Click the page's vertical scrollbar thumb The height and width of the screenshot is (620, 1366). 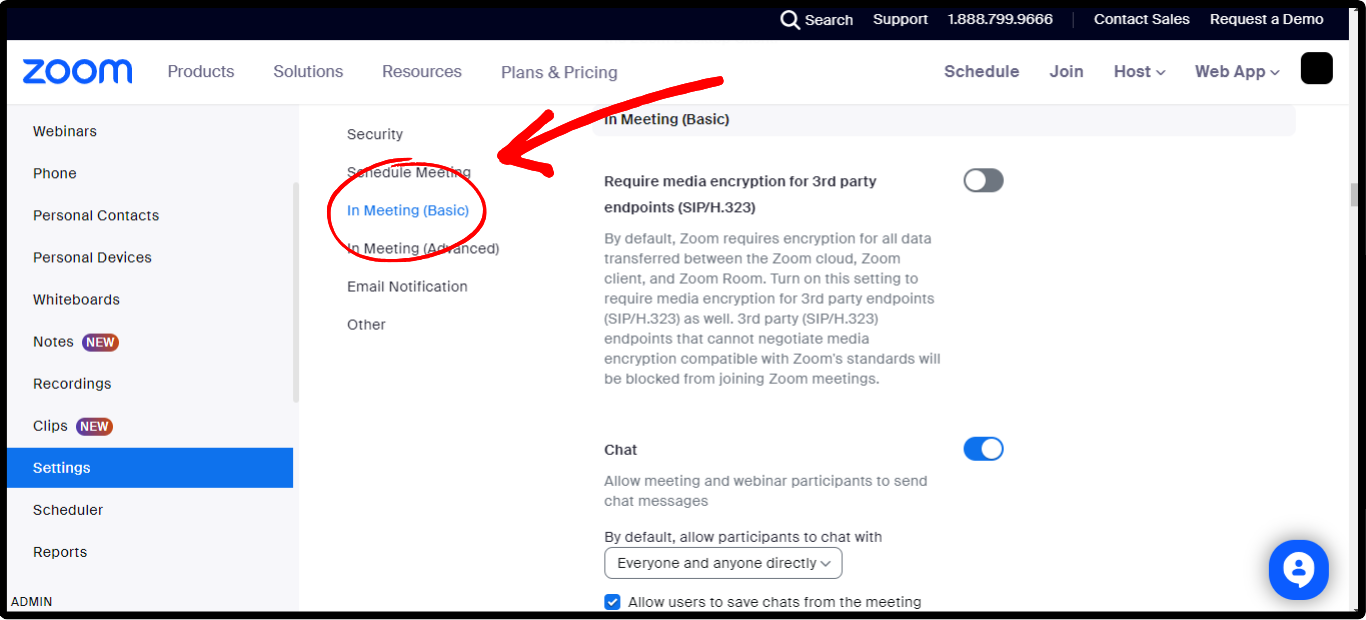pyautogui.click(x=1355, y=194)
